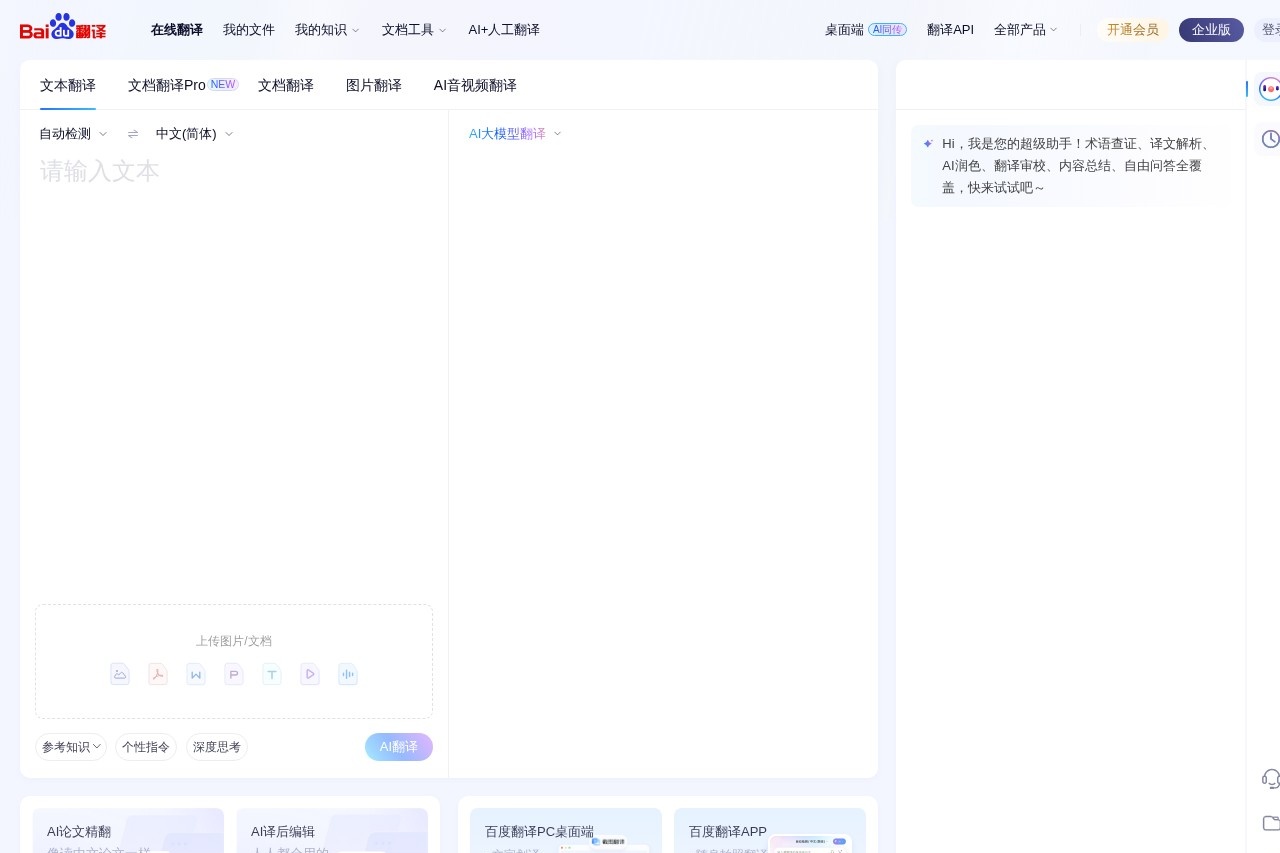
Task: Open AI+人工翻译 in top navigation
Action: (x=504, y=30)
